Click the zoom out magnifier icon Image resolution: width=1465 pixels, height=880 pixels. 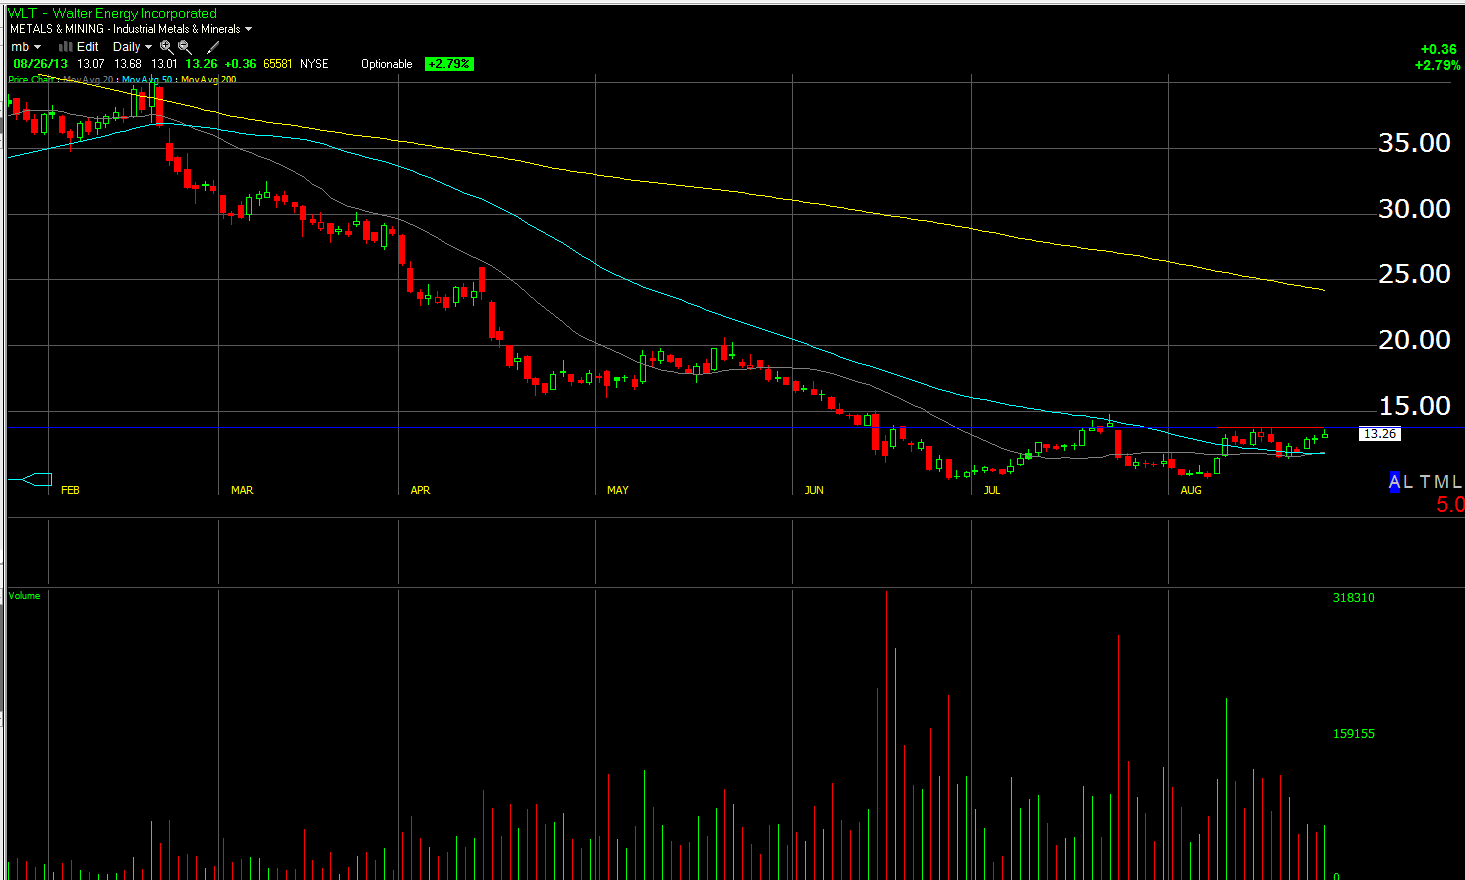tap(184, 47)
